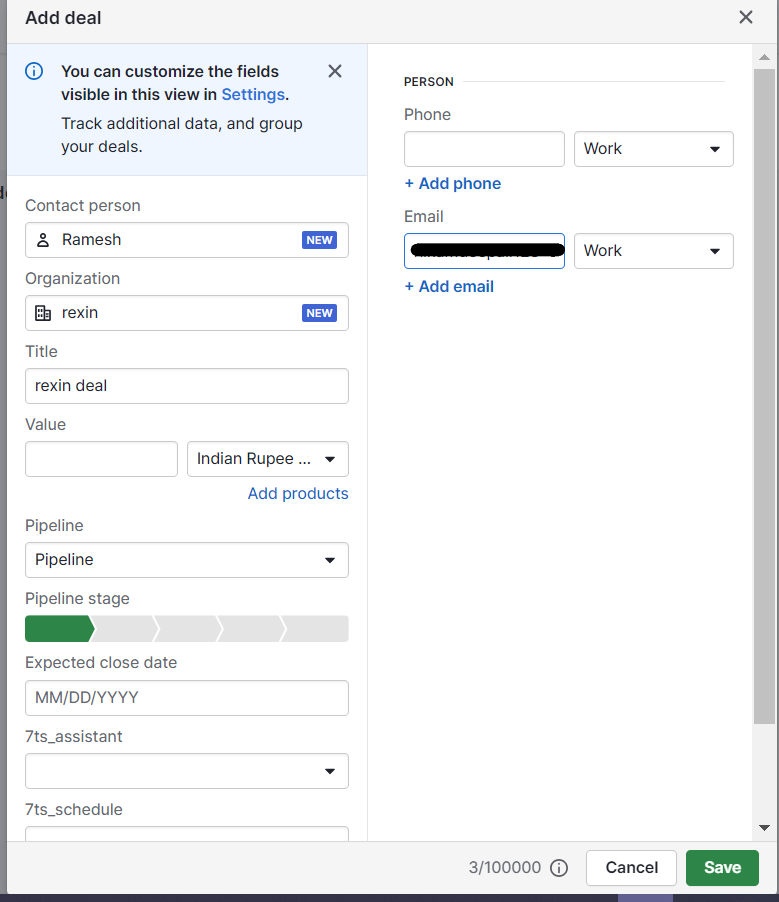Viewport: 779px width, 902px height.
Task: Open the Settings link in banner
Action: click(x=253, y=95)
